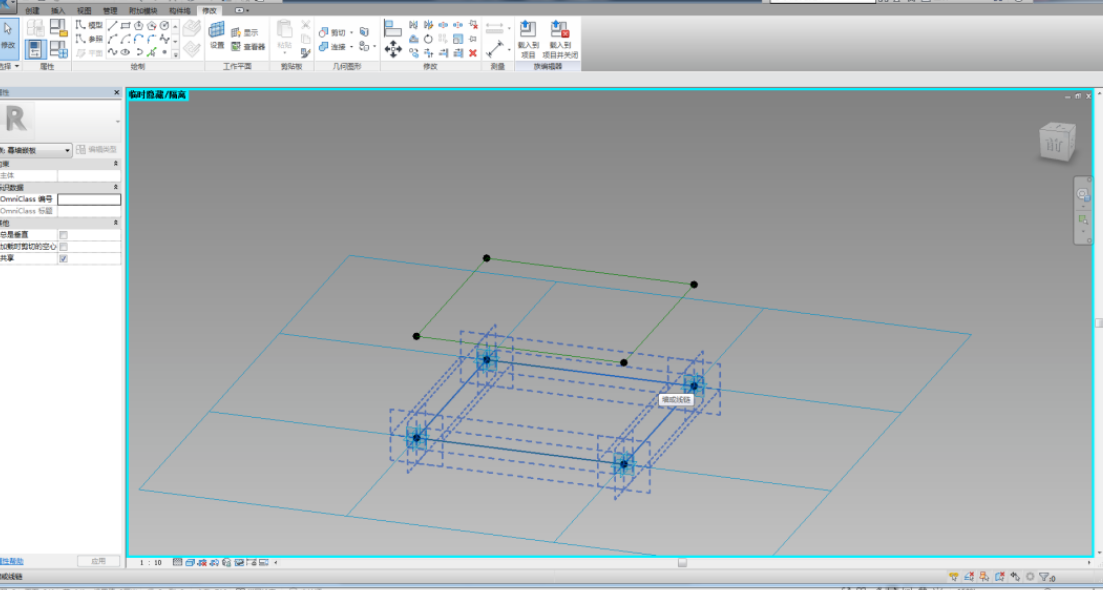Click the 剪切 geometry cut tool
This screenshot has height=590, width=1103.
[x=332, y=32]
